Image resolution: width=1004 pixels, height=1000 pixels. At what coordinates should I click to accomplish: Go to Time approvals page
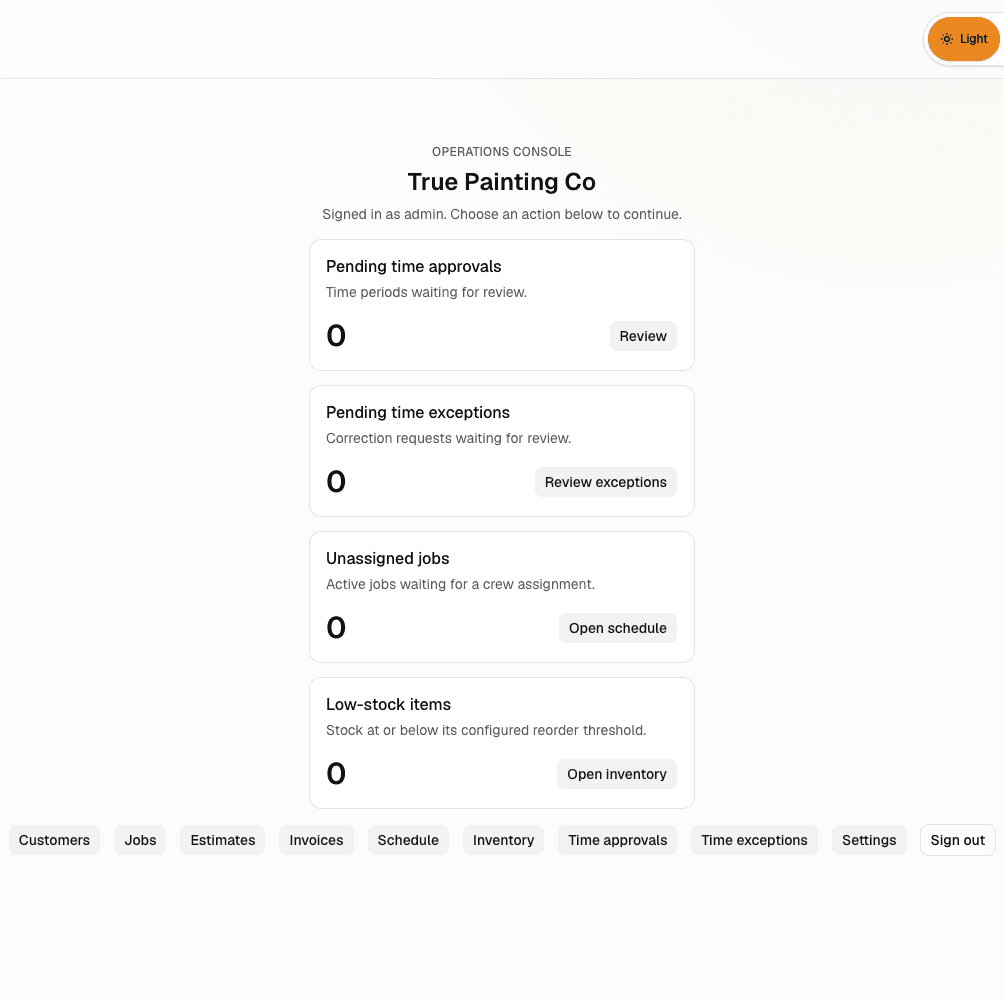[617, 840]
